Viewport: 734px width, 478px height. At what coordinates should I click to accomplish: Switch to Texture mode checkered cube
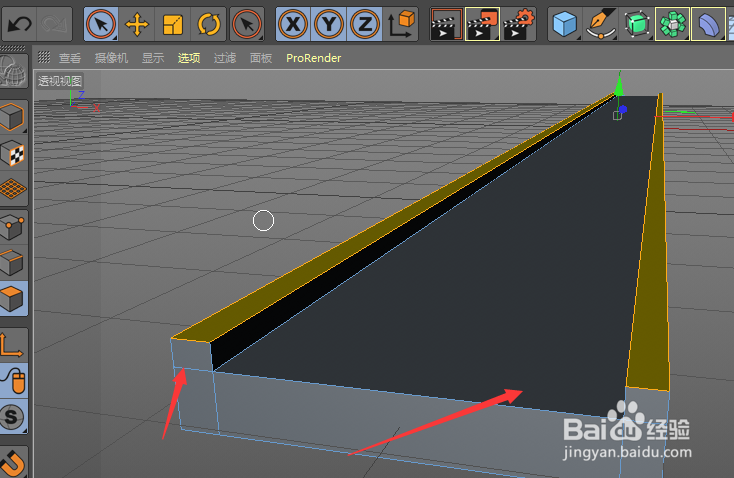tap(14, 153)
